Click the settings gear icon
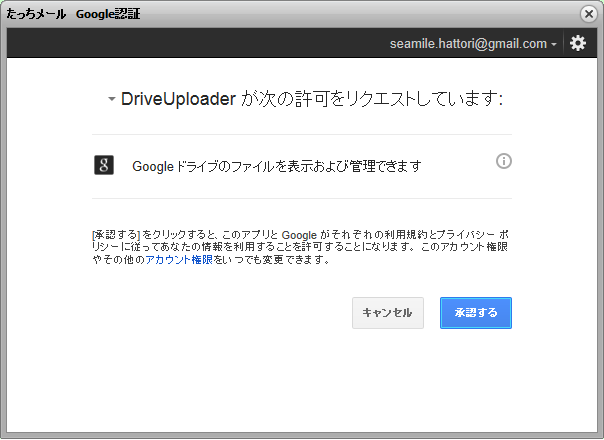The image size is (604, 440). coord(578,43)
